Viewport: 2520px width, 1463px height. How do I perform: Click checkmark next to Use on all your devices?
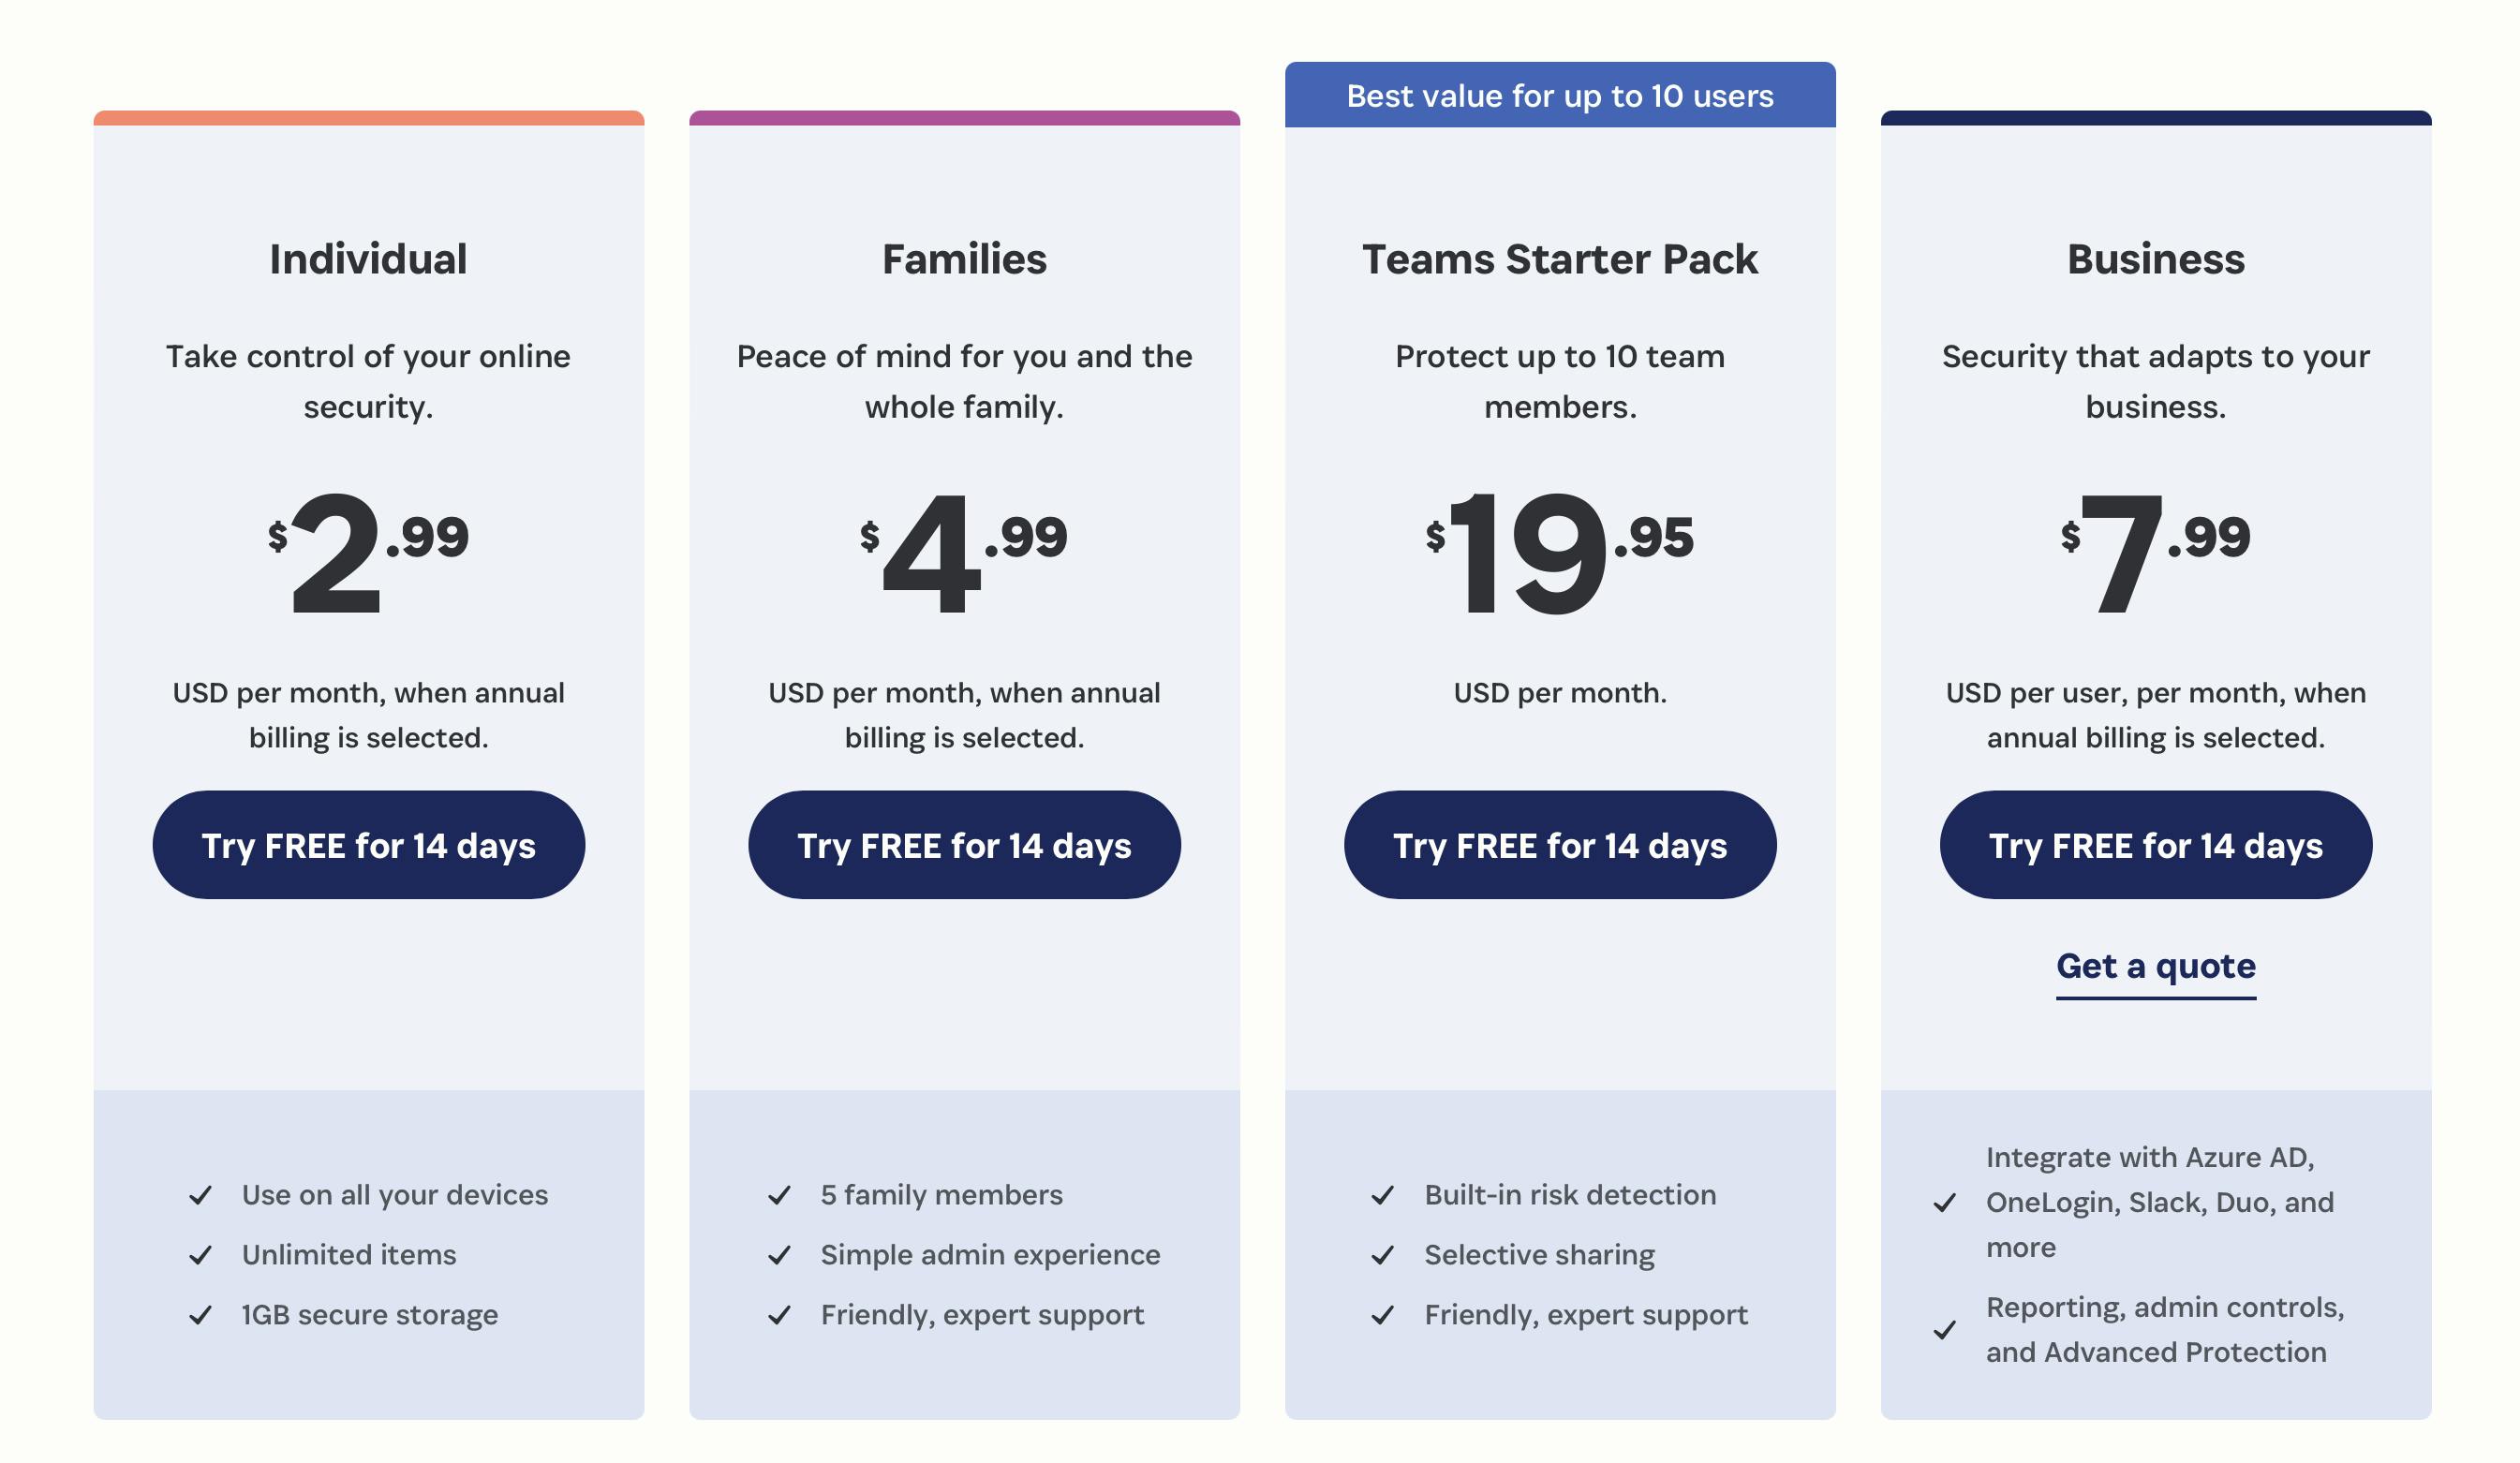(x=201, y=1195)
